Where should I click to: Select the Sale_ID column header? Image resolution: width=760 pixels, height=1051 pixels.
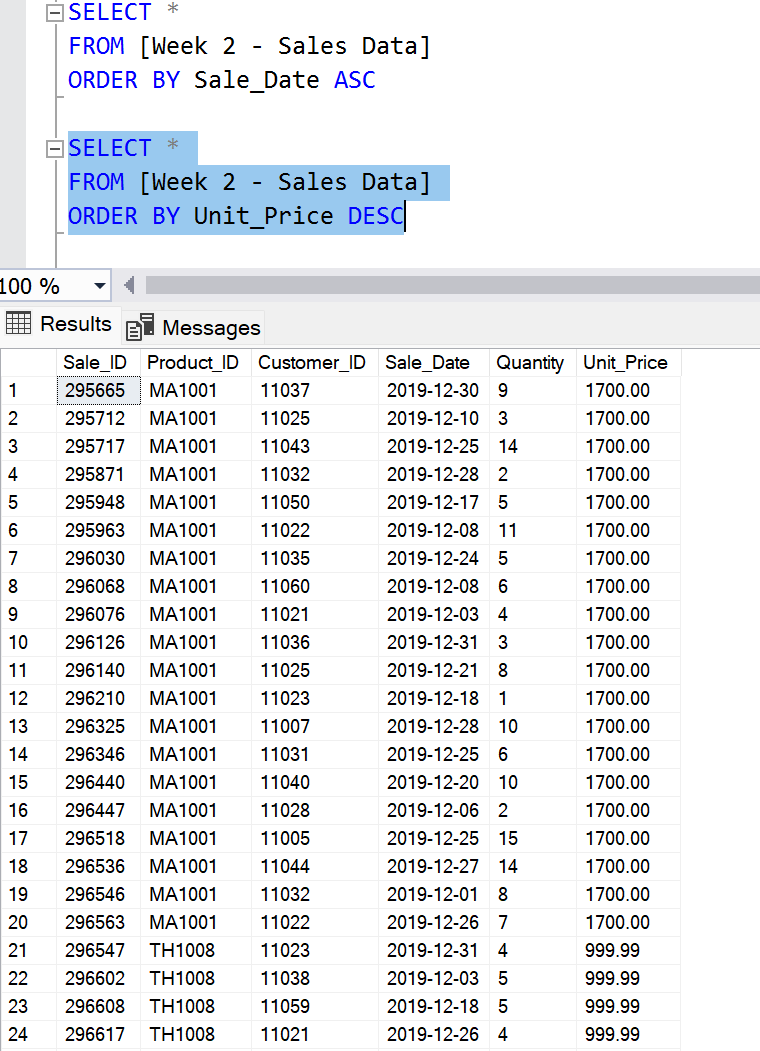click(98, 363)
